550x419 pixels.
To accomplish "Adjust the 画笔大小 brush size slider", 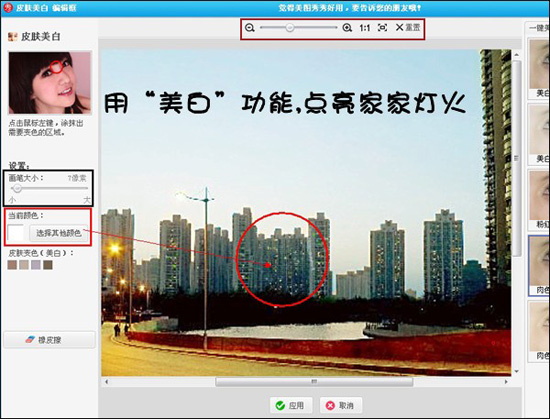I will point(17,189).
